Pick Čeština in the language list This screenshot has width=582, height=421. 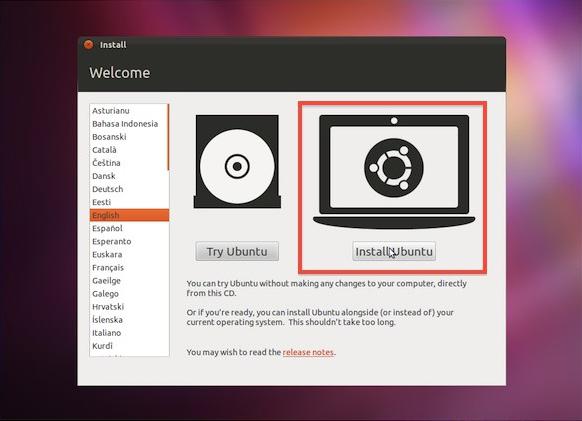click(x=129, y=163)
